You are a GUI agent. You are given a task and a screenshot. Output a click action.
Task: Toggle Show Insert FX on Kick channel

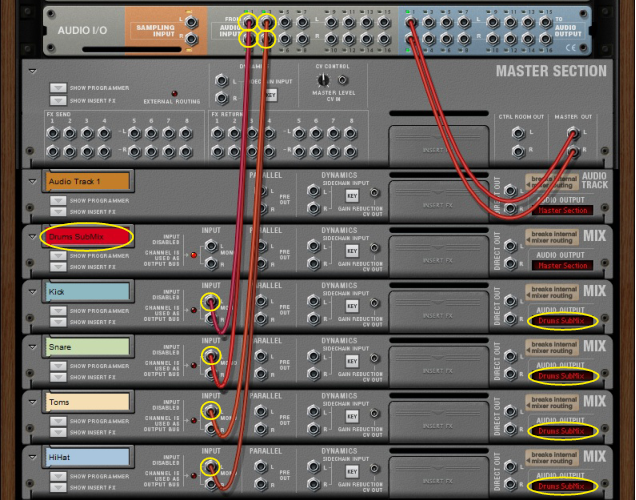57,321
